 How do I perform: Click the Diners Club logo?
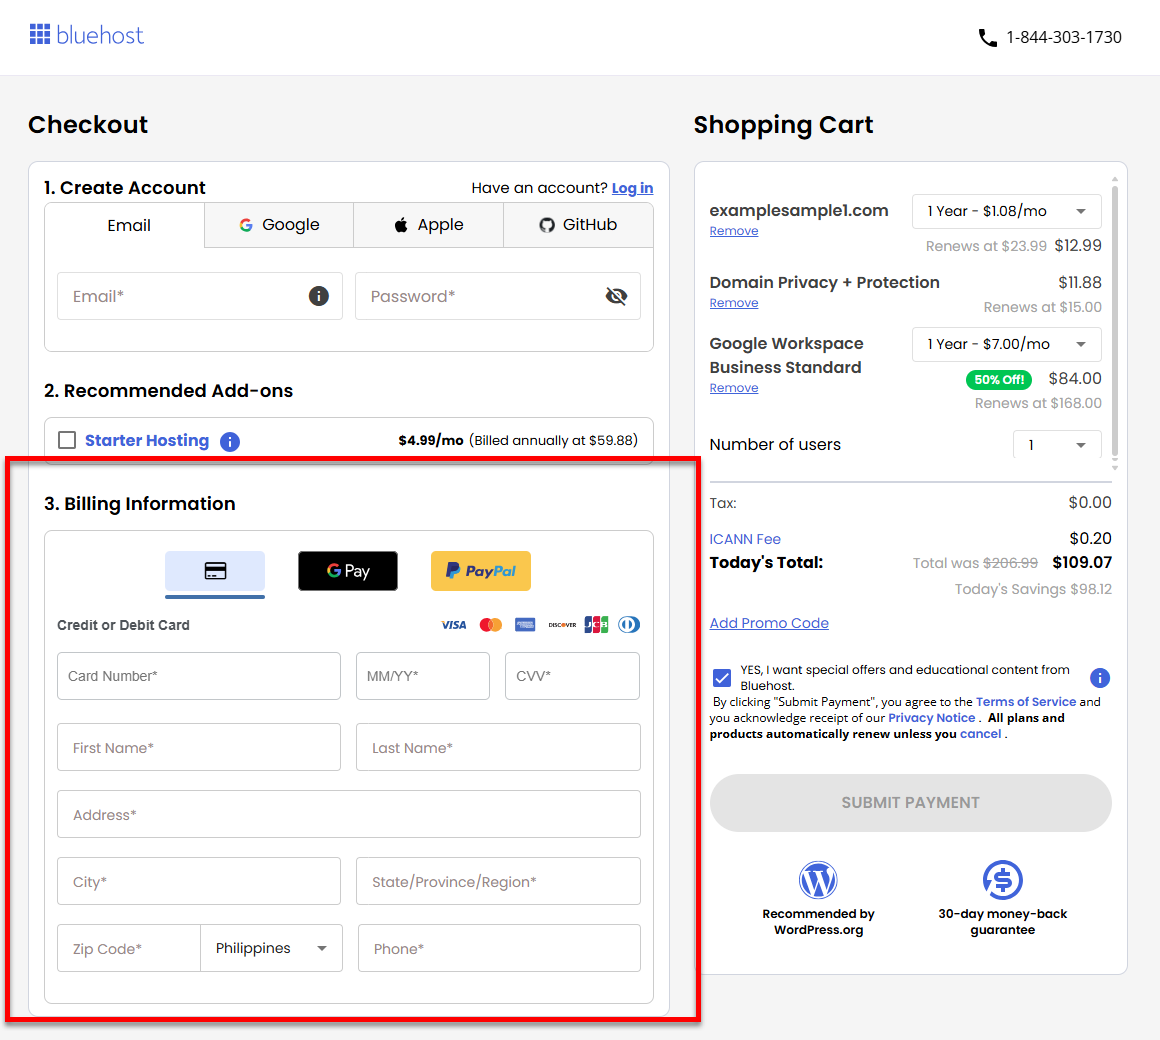coord(629,625)
